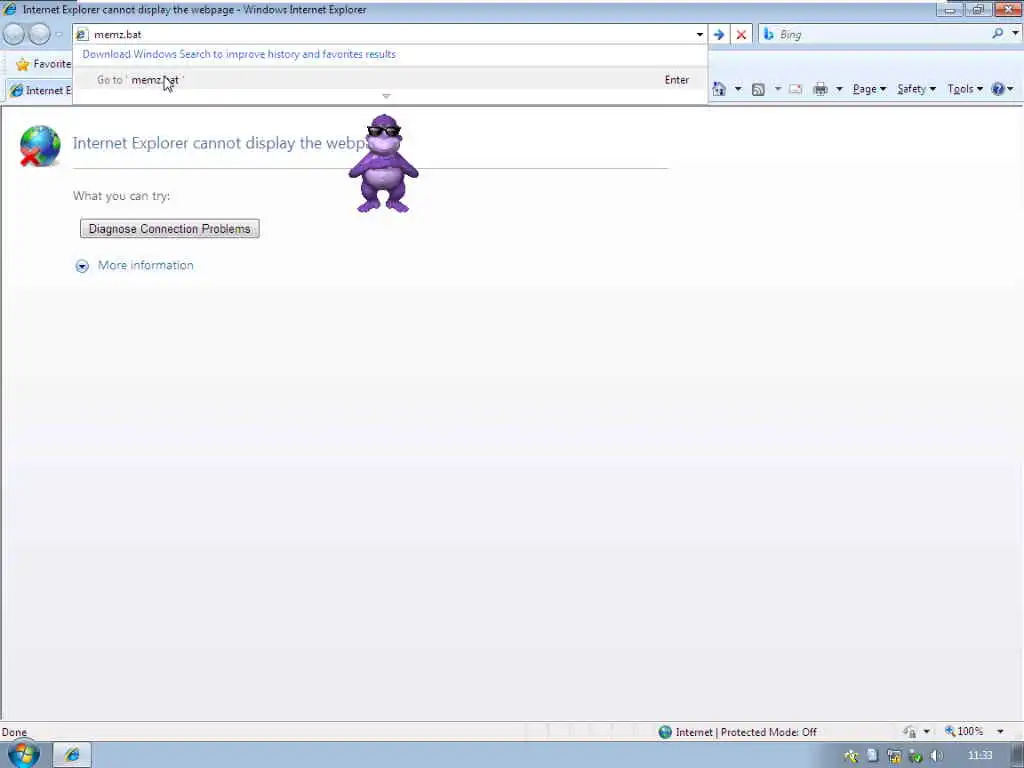Click the More information link
The width and height of the screenshot is (1024, 768).
click(146, 265)
